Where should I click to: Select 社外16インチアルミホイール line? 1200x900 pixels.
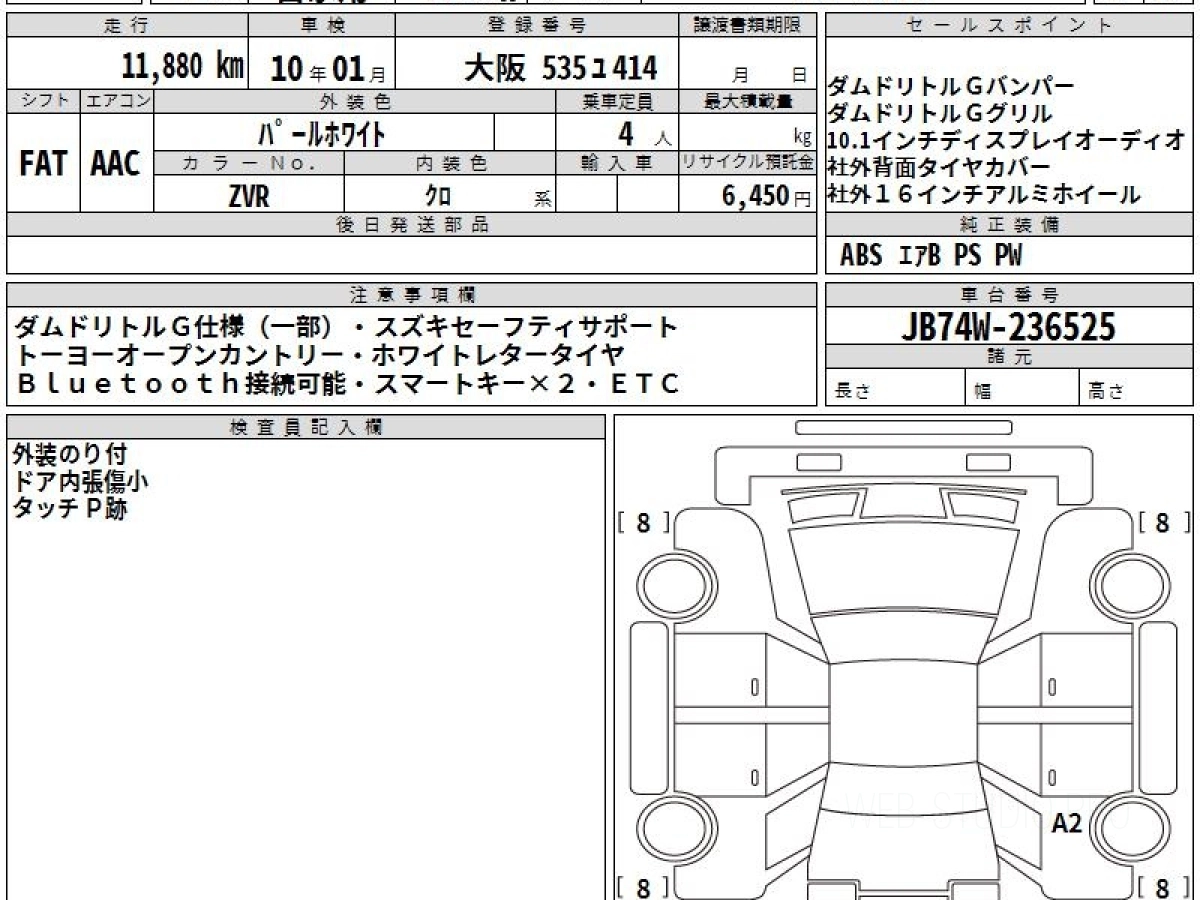click(x=983, y=194)
